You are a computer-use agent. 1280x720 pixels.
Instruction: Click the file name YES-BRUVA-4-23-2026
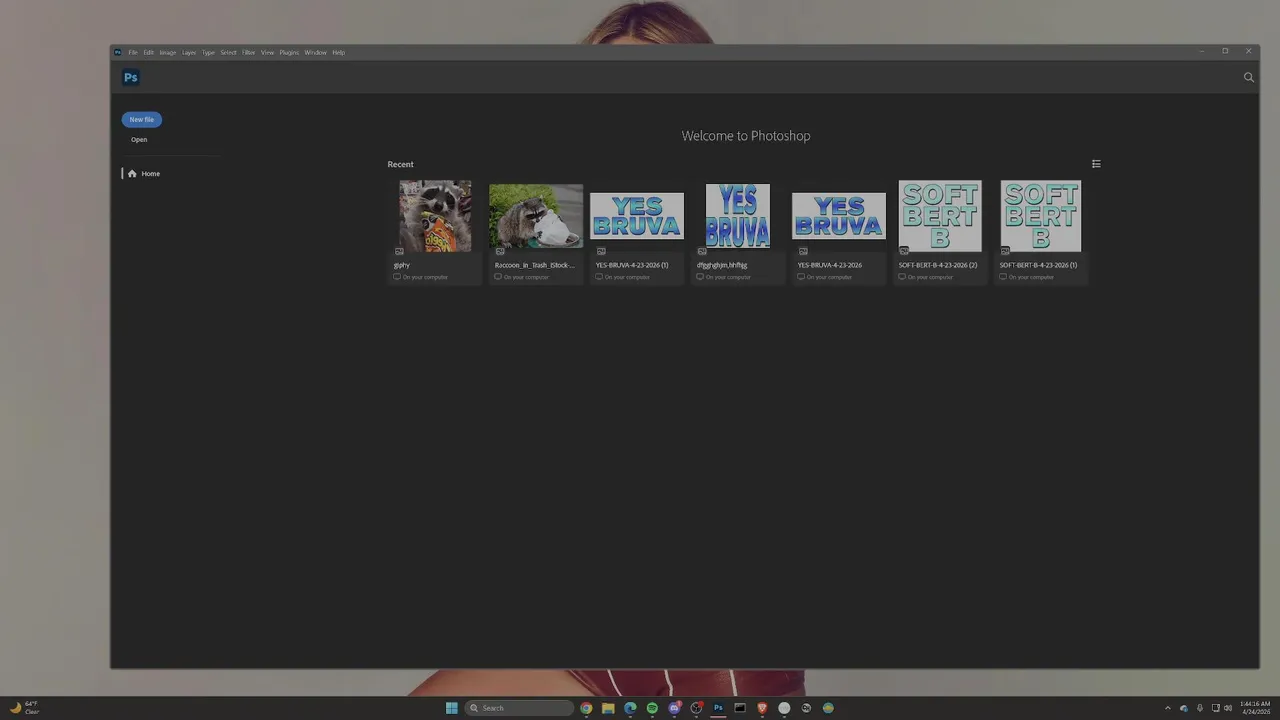[x=829, y=265]
